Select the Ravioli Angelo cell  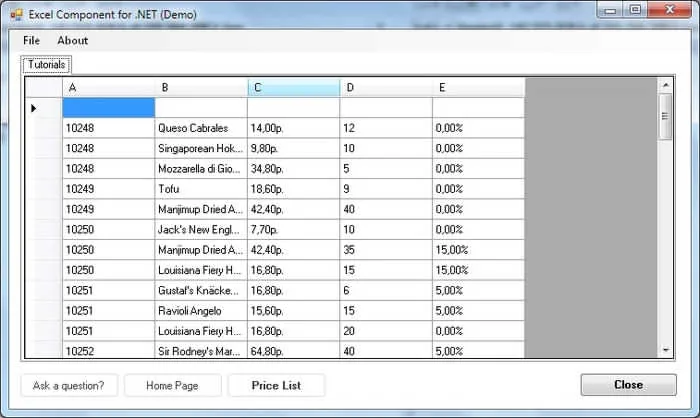pos(201,311)
